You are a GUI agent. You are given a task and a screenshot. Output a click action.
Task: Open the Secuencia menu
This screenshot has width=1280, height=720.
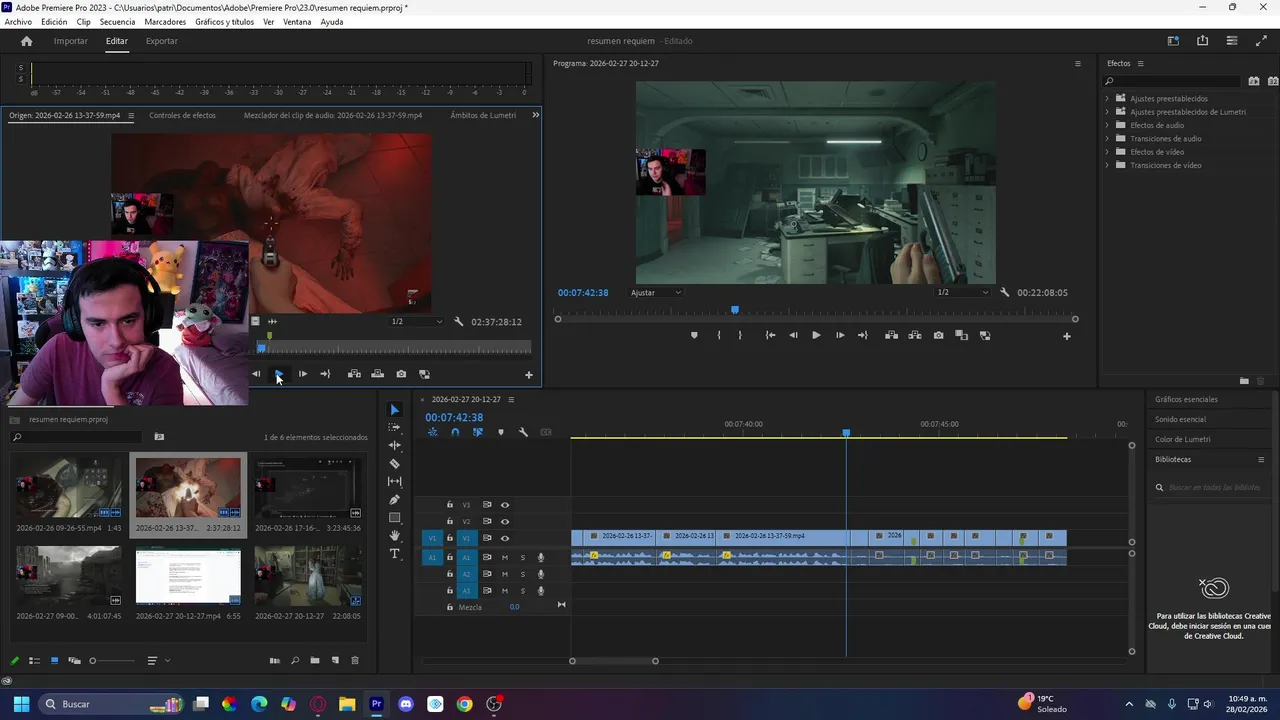coord(117,22)
